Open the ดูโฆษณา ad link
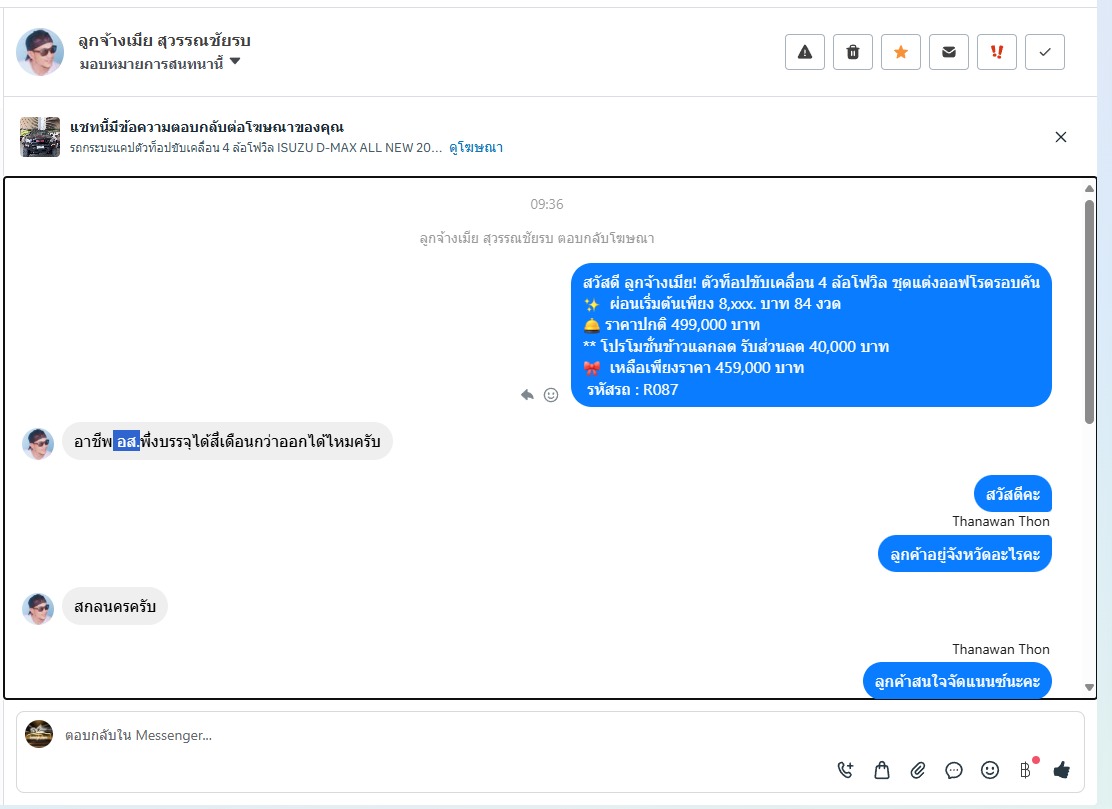 [x=476, y=147]
